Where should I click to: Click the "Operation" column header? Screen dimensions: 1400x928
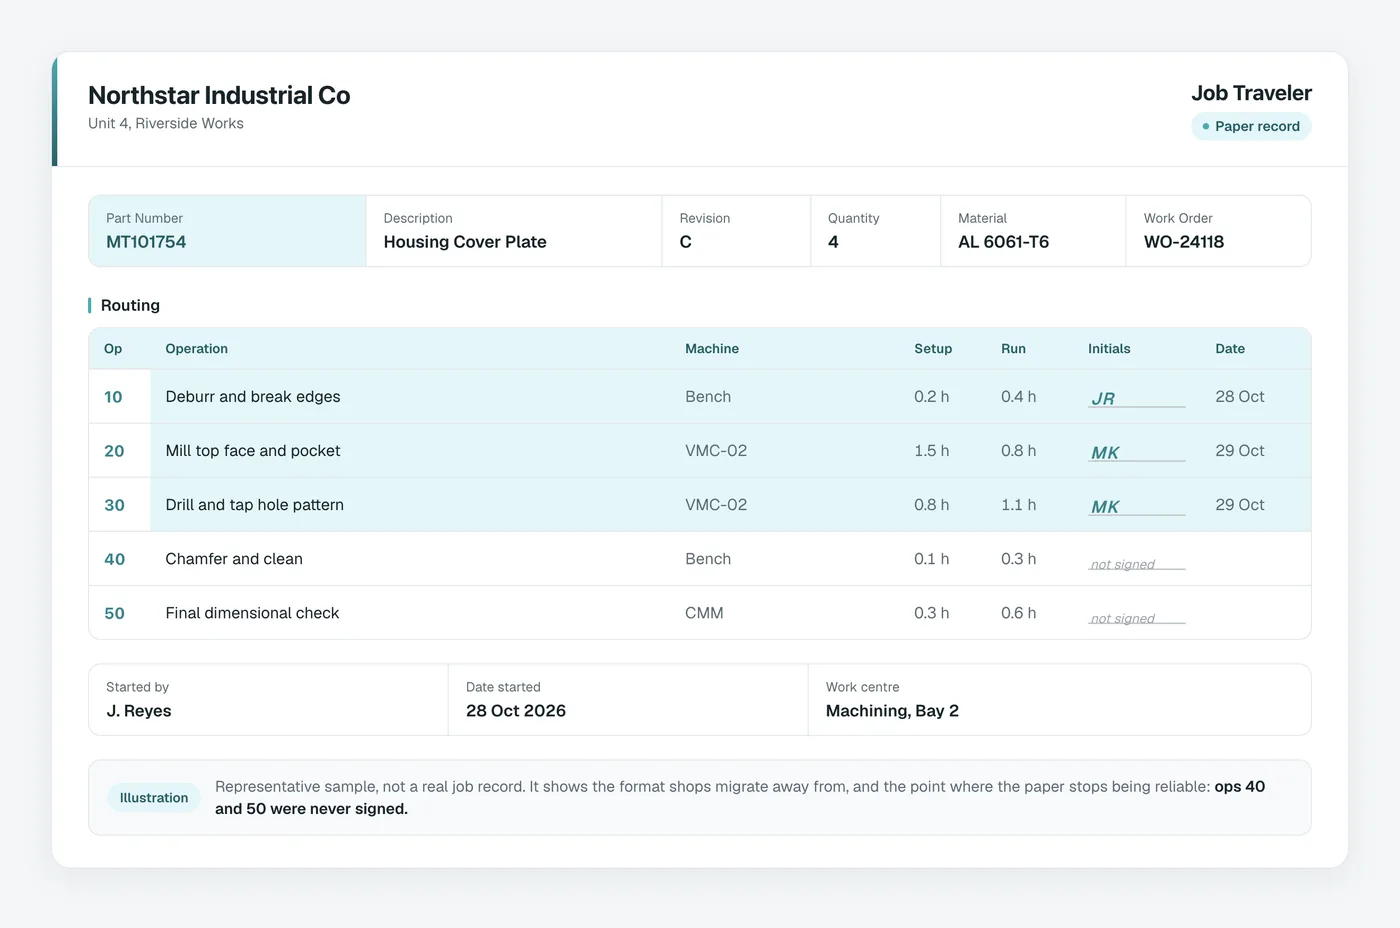[x=197, y=349]
